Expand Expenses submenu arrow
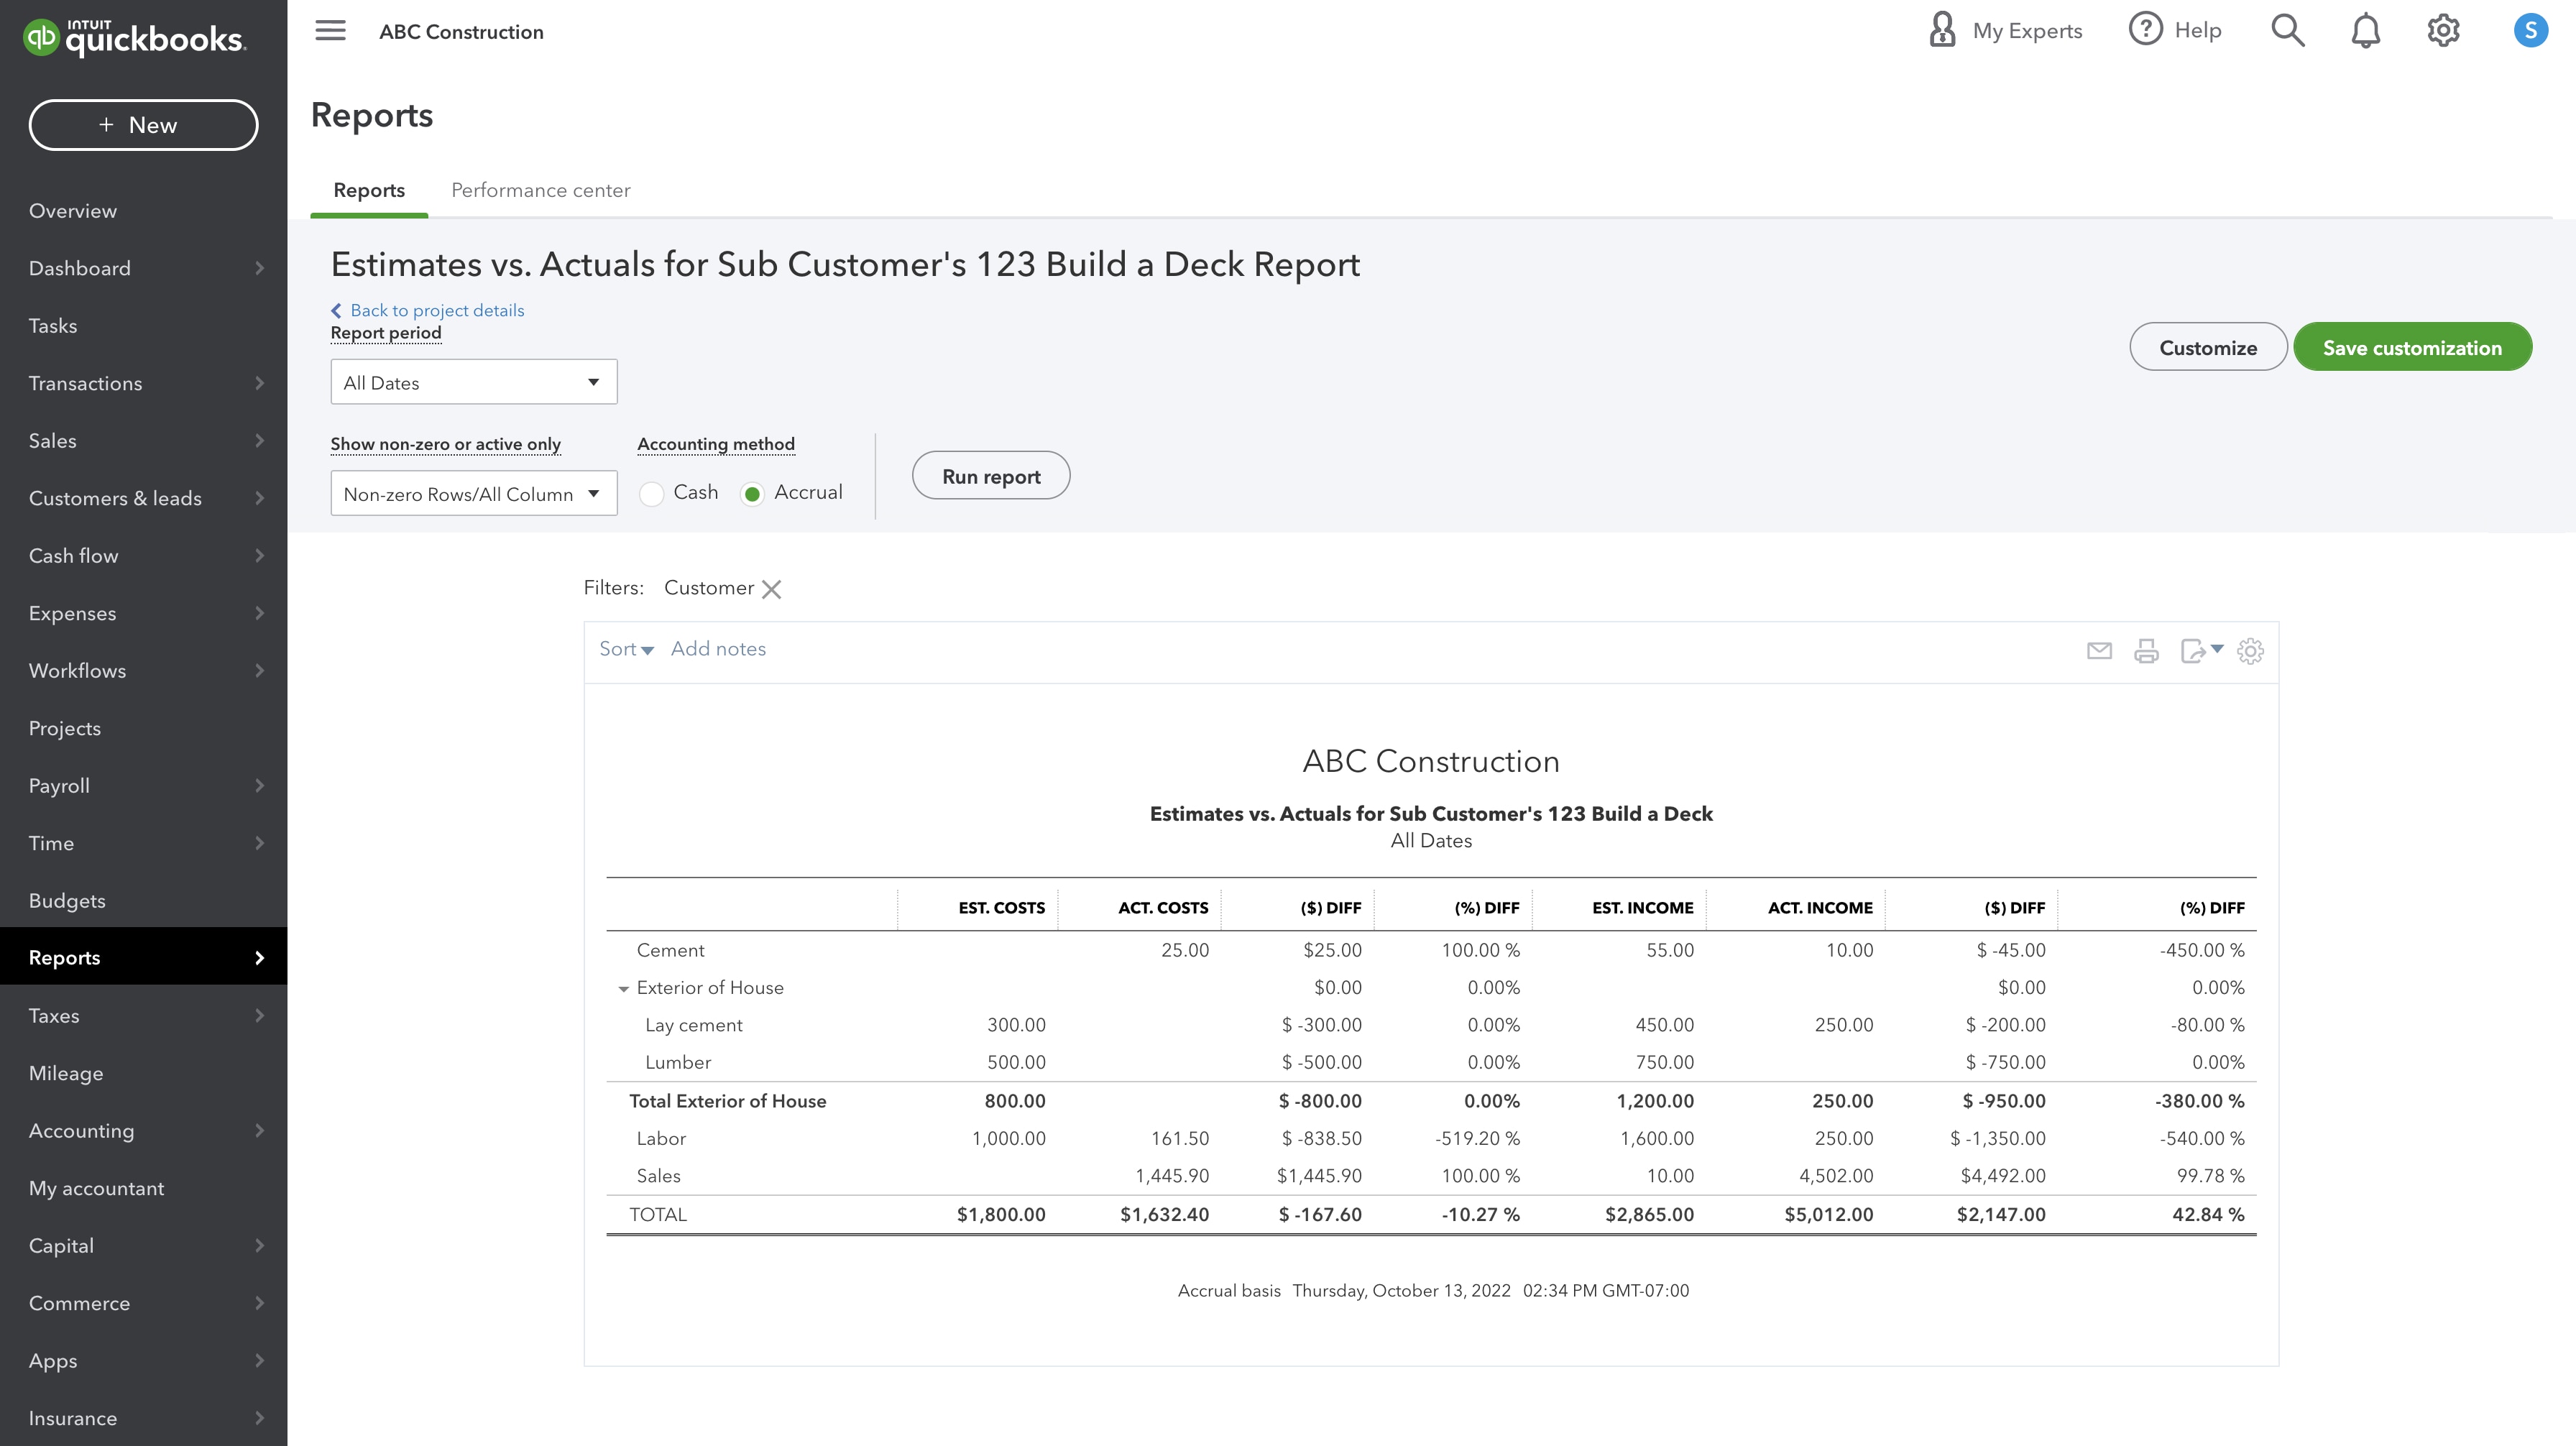This screenshot has width=2576, height=1446. pos(260,613)
